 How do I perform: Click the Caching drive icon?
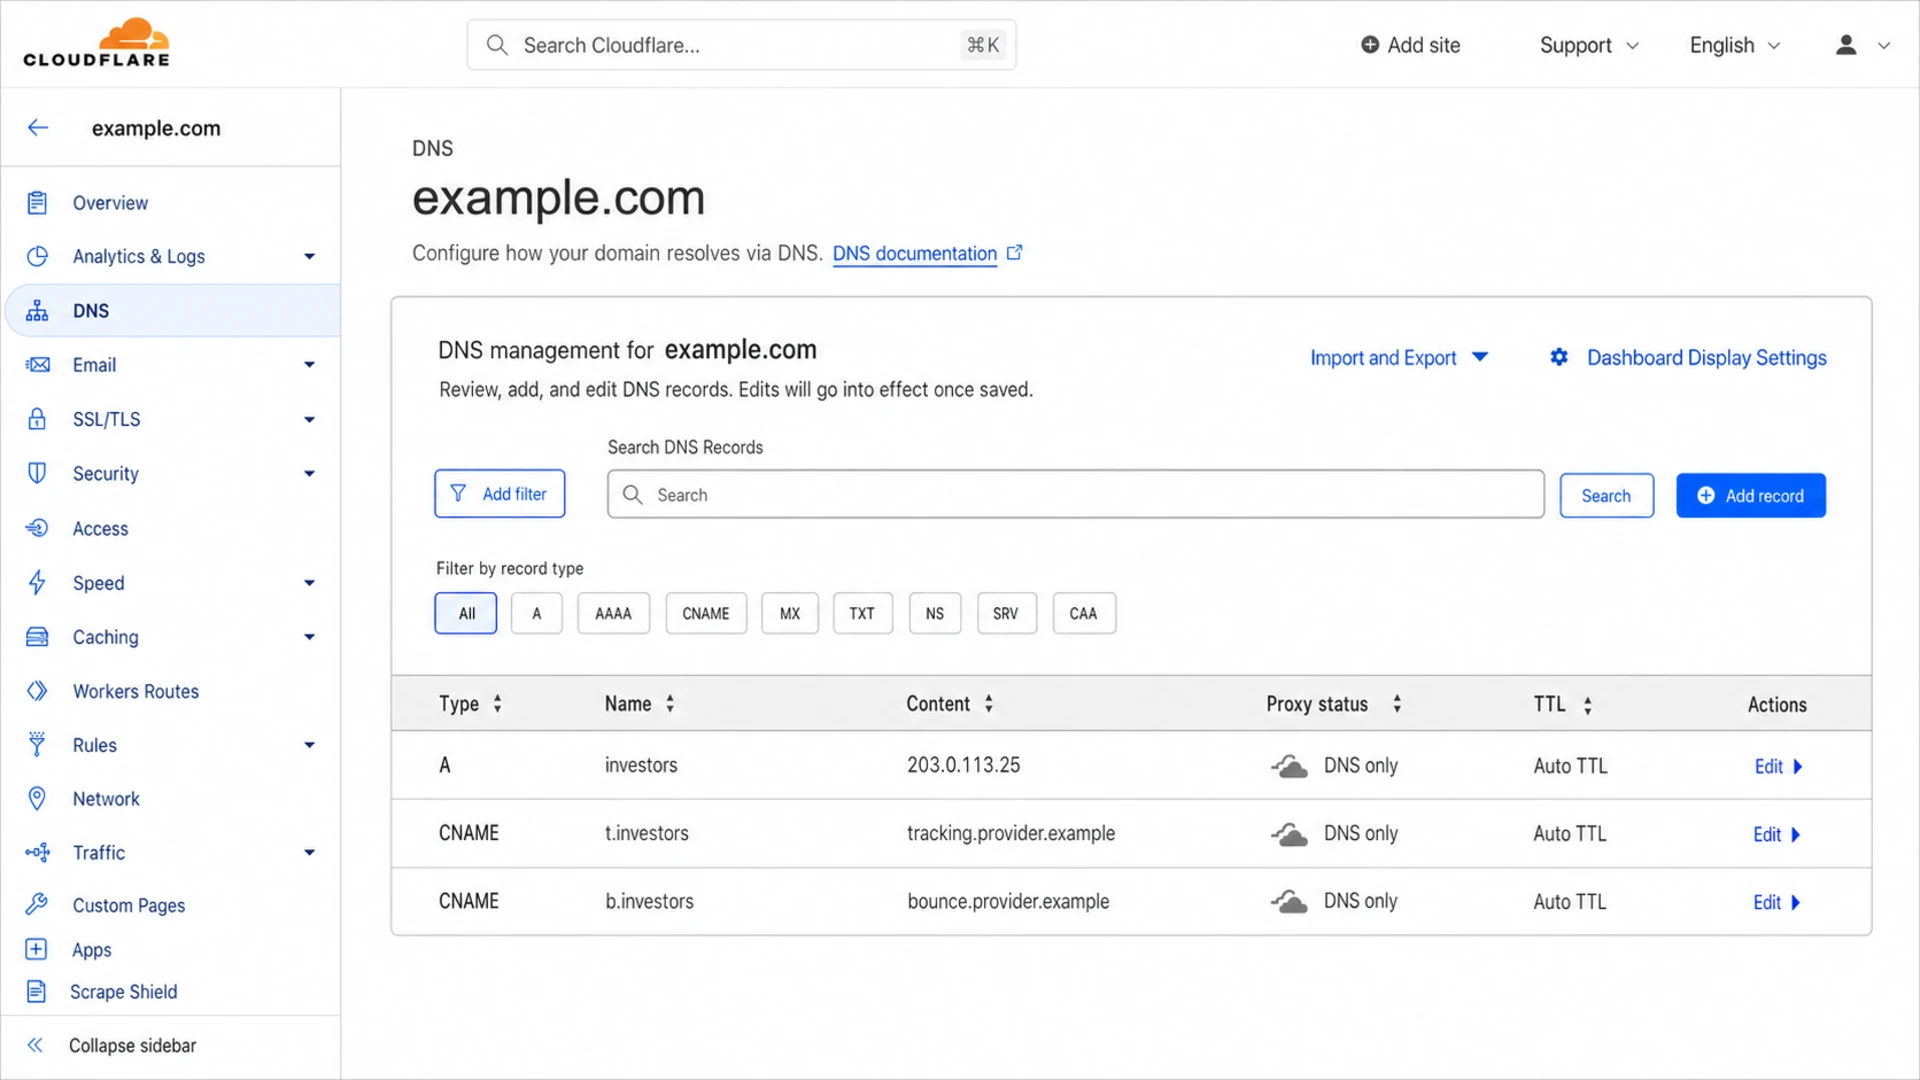(x=37, y=637)
